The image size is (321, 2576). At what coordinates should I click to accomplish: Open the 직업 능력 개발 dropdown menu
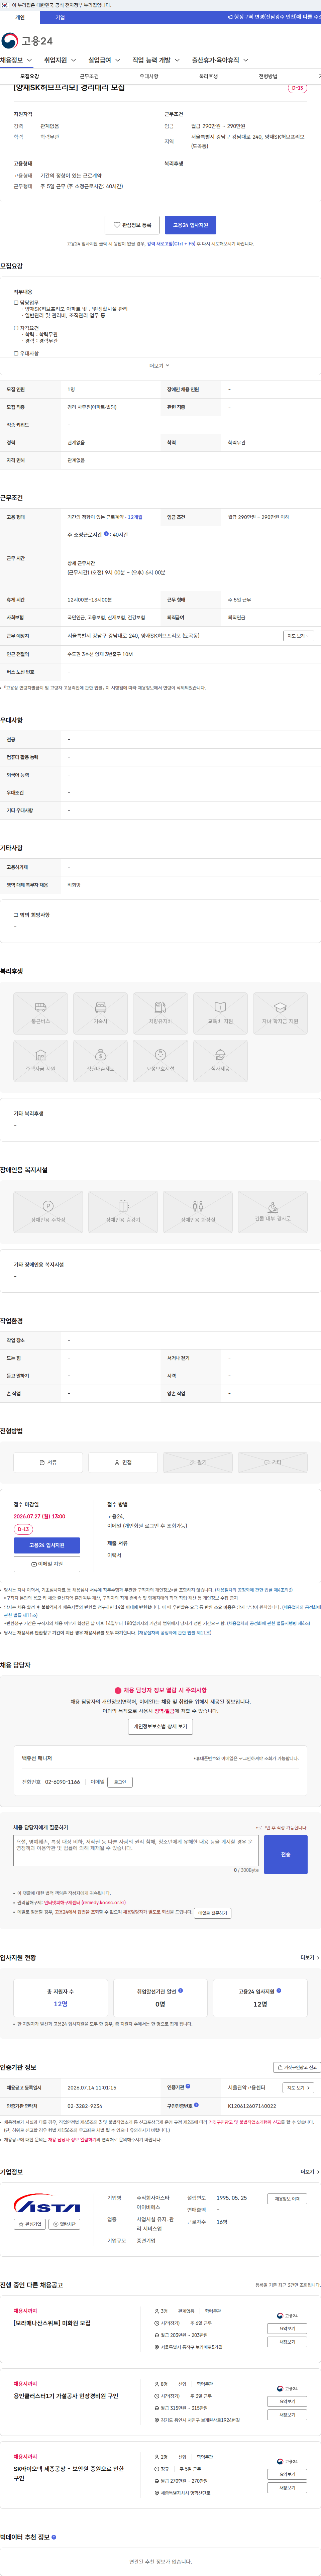point(156,60)
